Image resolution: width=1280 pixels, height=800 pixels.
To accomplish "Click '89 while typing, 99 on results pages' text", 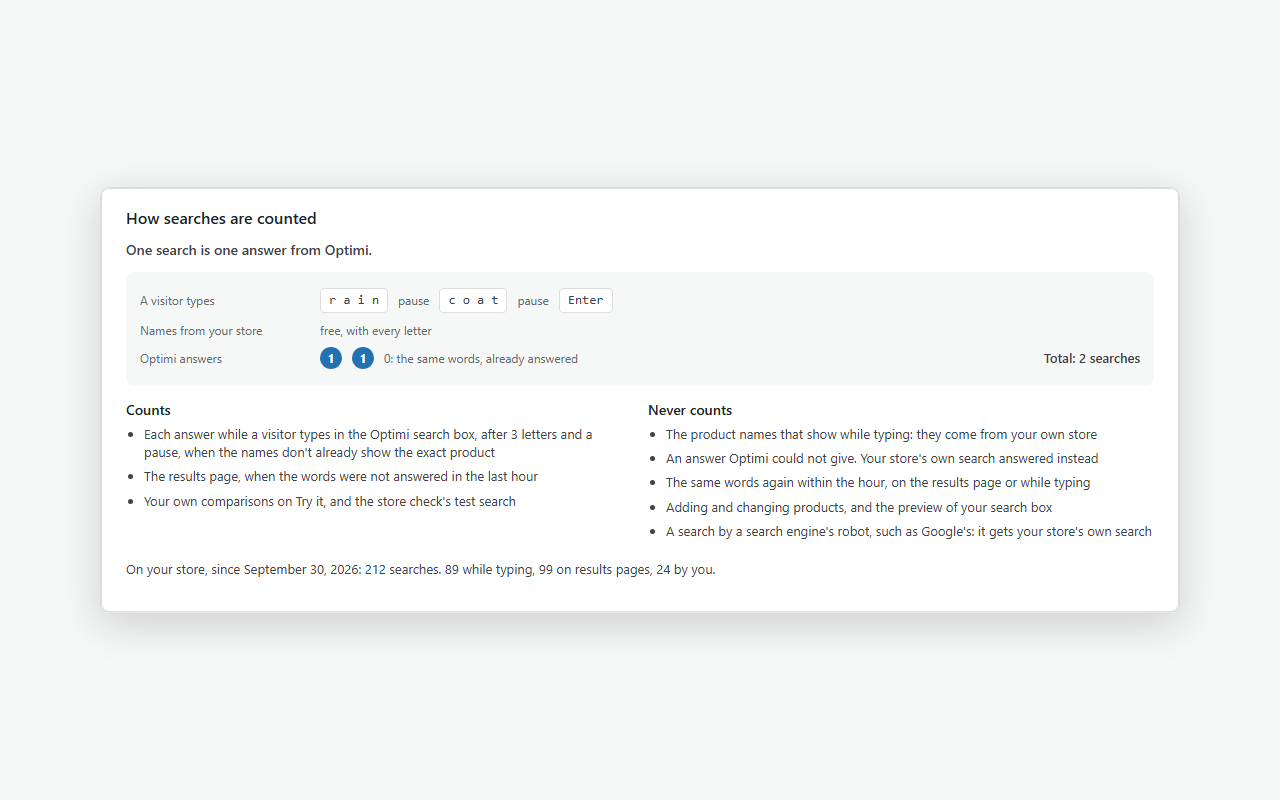I will (548, 570).
